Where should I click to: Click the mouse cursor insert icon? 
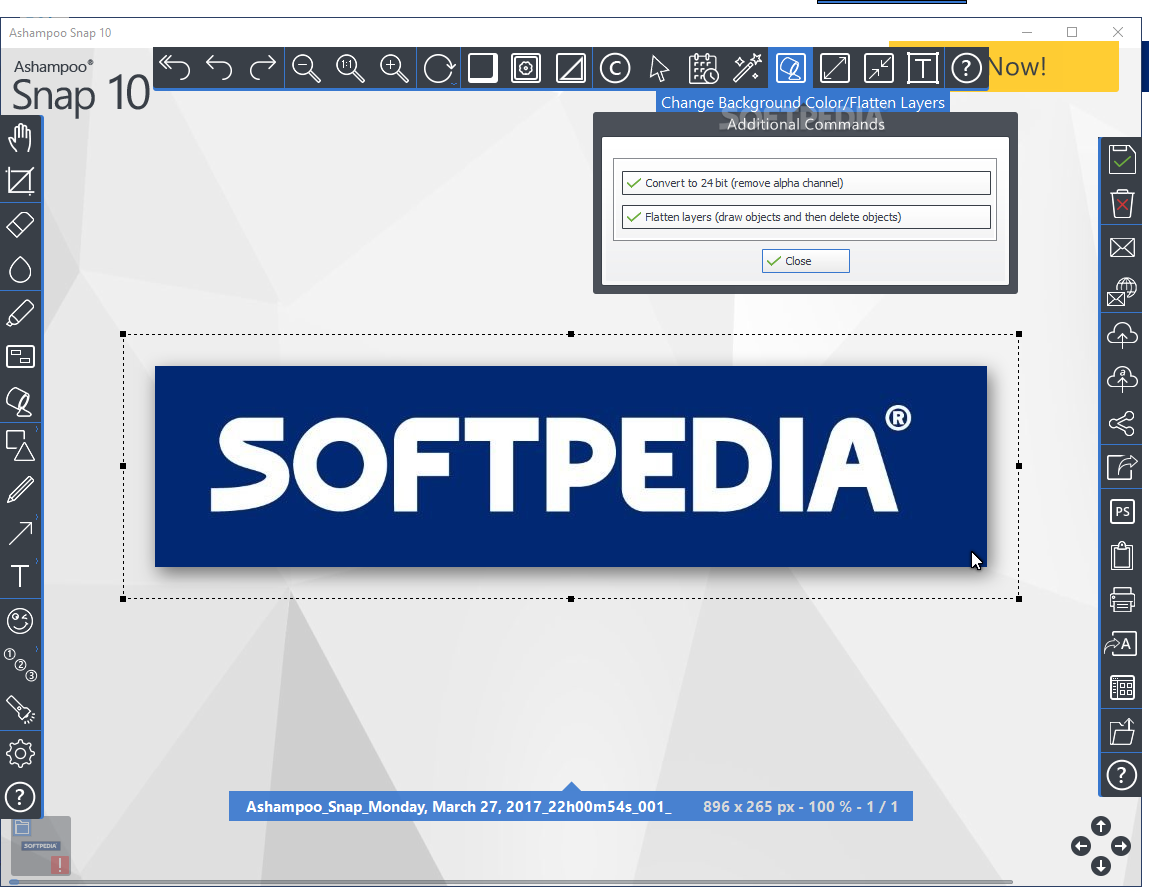coord(659,68)
